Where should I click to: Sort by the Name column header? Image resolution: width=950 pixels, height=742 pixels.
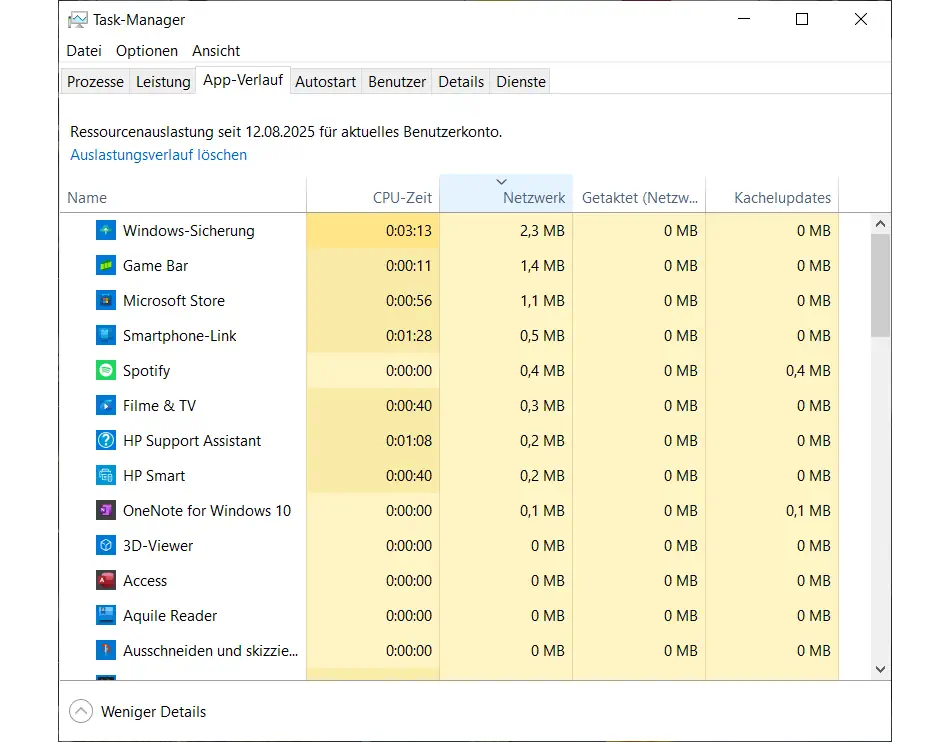[183, 194]
